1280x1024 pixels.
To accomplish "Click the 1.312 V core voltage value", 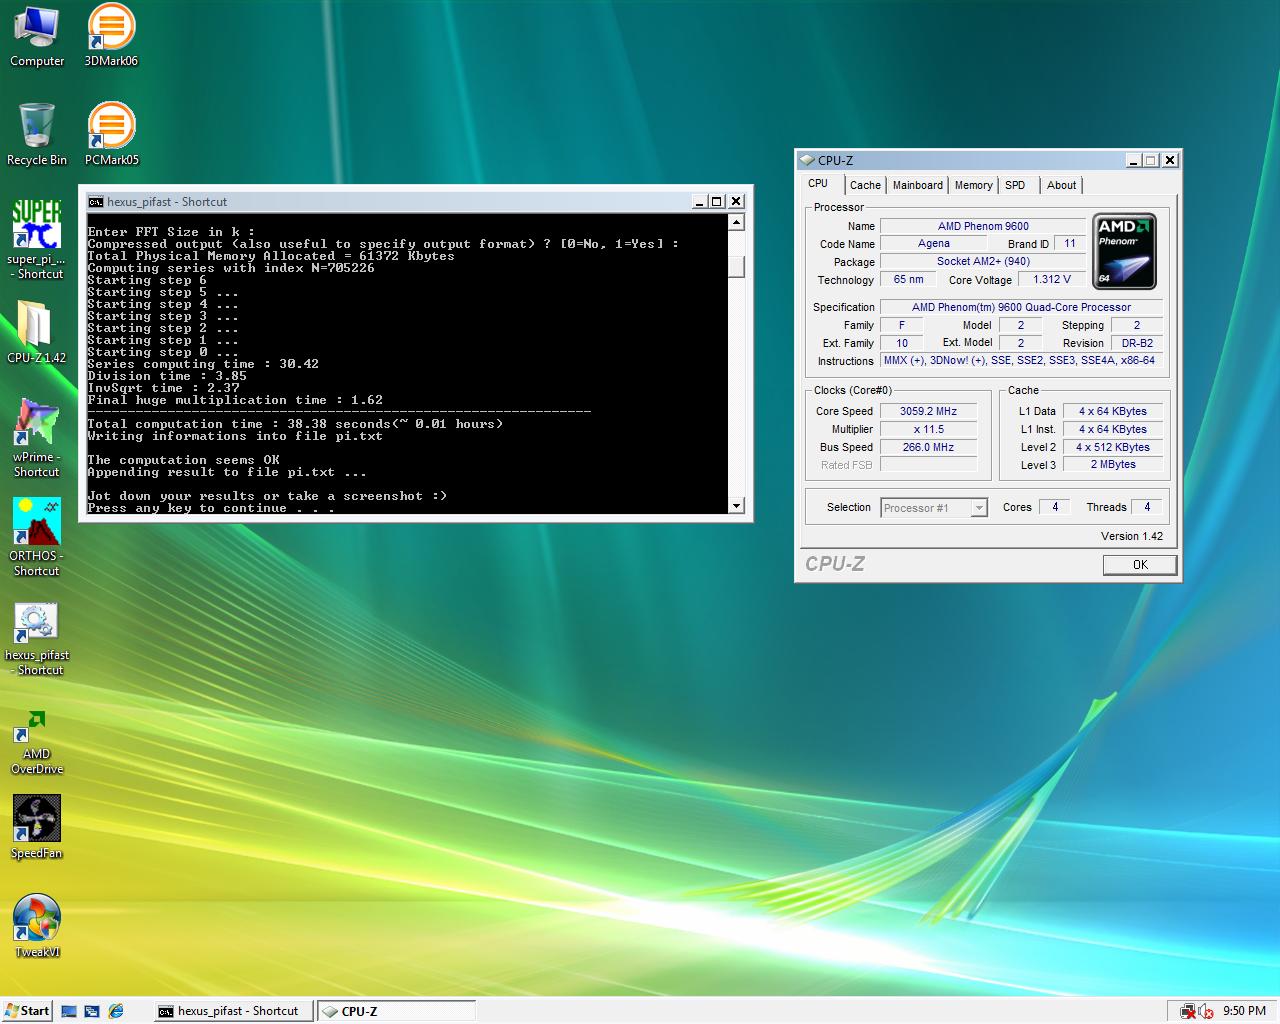I will coord(1052,279).
